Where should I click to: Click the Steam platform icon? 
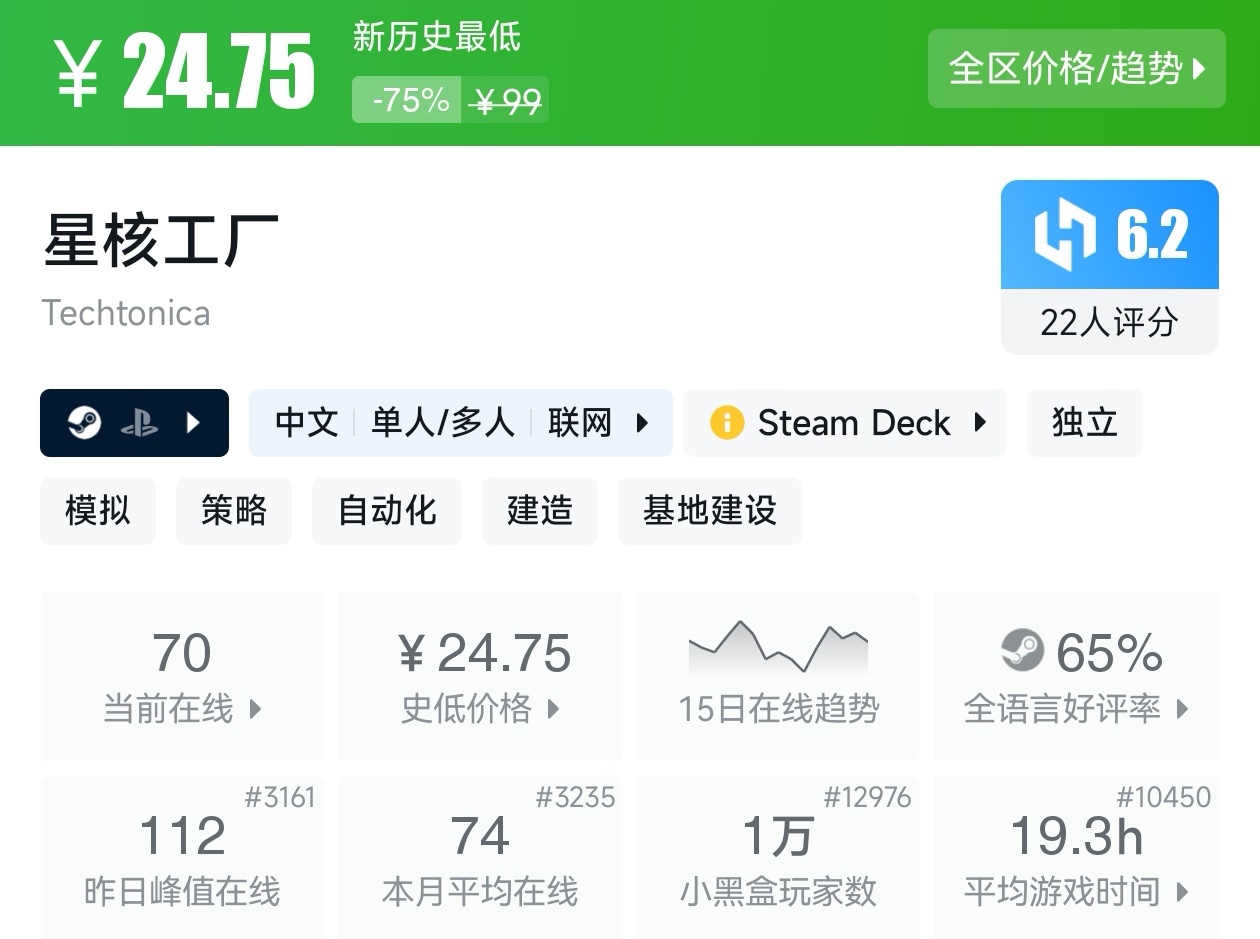coord(84,423)
